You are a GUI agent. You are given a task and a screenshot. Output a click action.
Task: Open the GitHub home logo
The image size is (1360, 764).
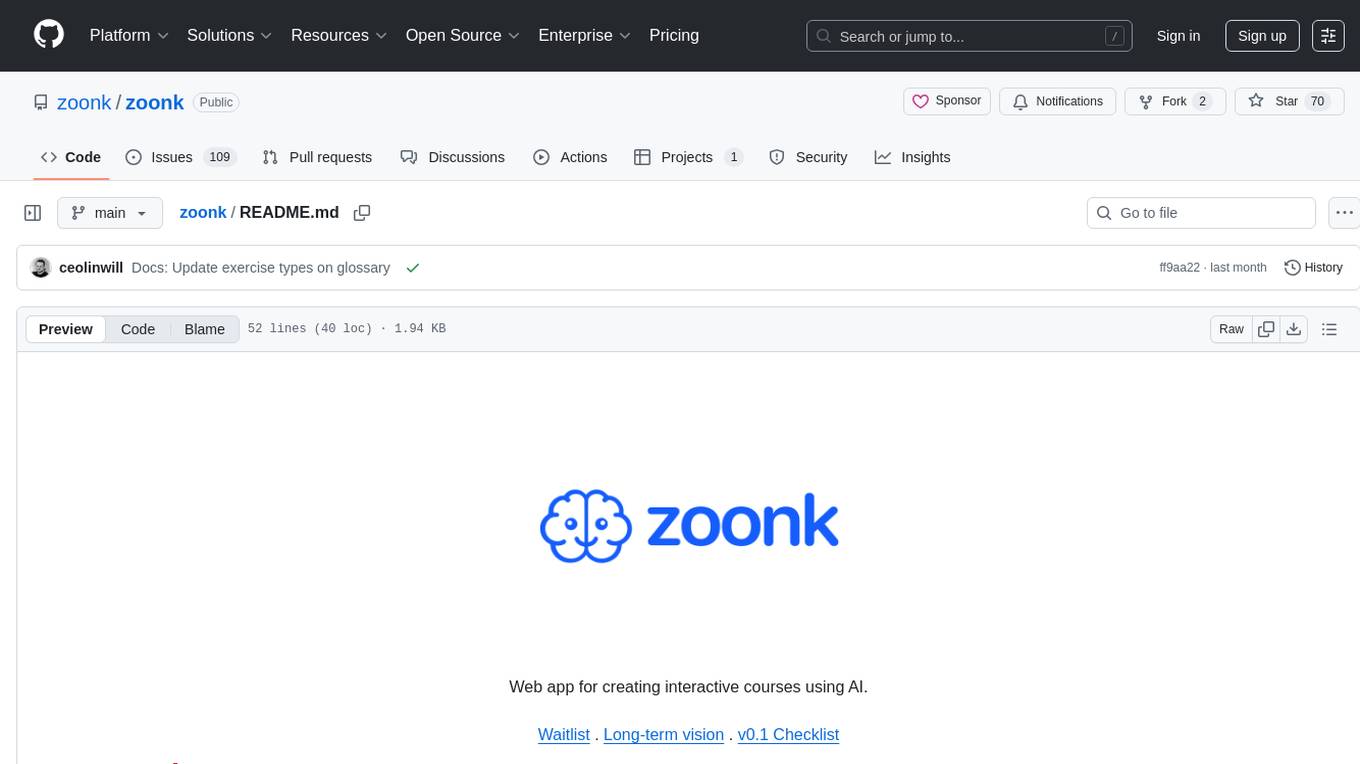click(x=49, y=35)
